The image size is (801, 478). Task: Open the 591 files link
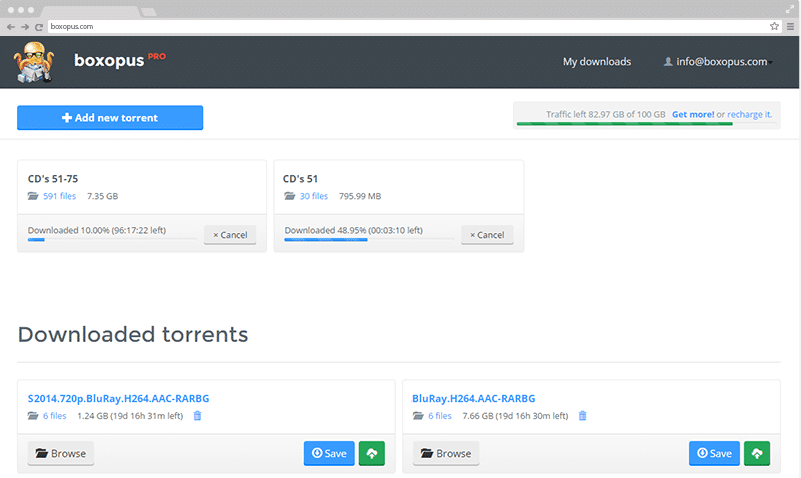(x=60, y=197)
